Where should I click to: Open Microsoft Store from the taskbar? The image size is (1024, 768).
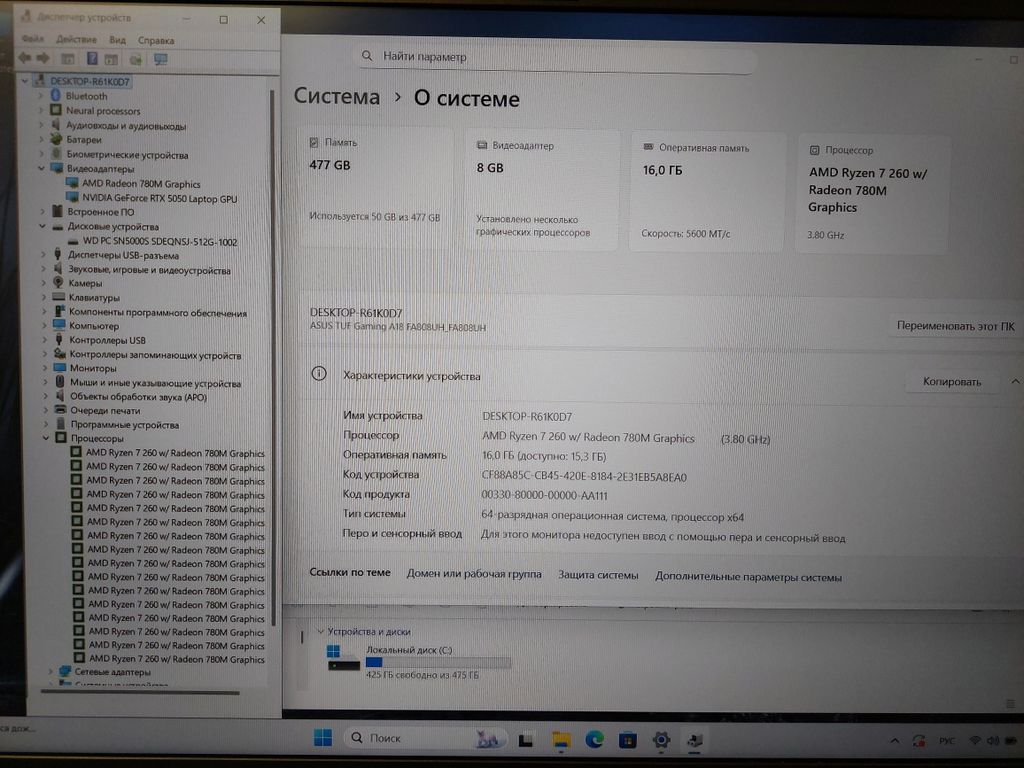pyautogui.click(x=627, y=740)
